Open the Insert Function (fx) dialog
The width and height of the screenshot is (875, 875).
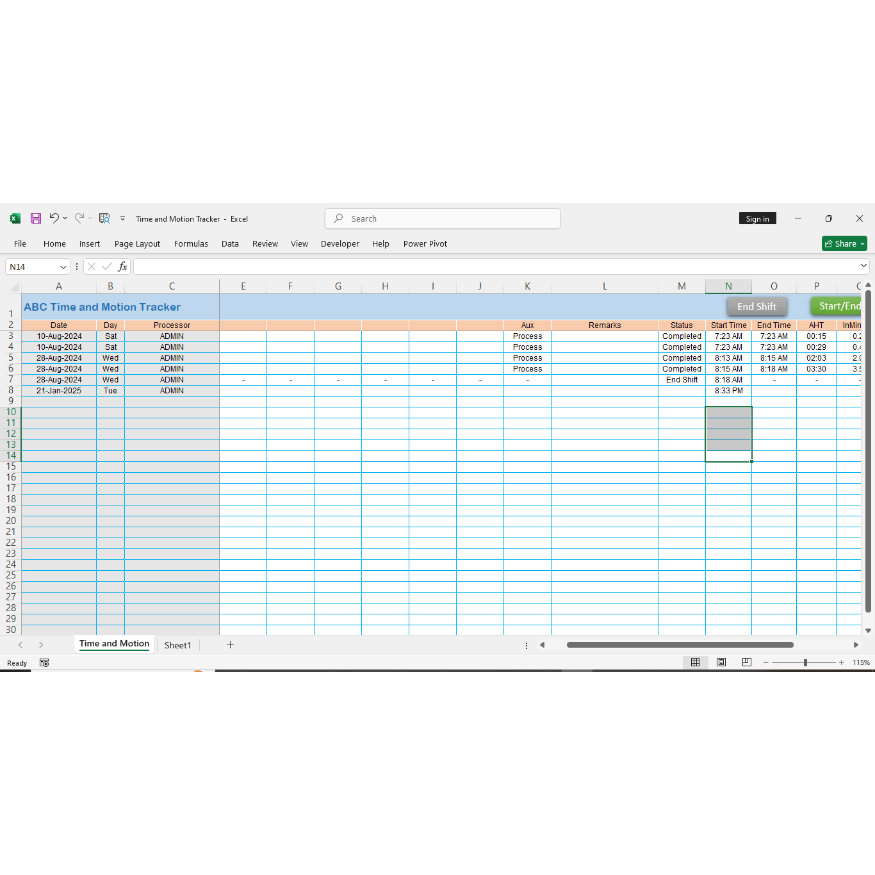click(122, 266)
